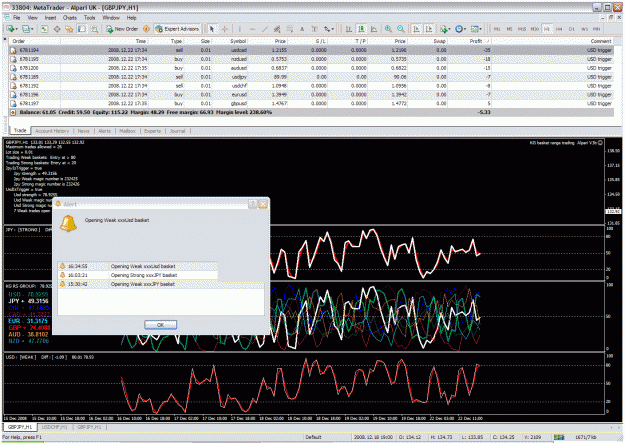Select the Crosshair tool
This screenshot has height=443, width=625.
[225, 29]
